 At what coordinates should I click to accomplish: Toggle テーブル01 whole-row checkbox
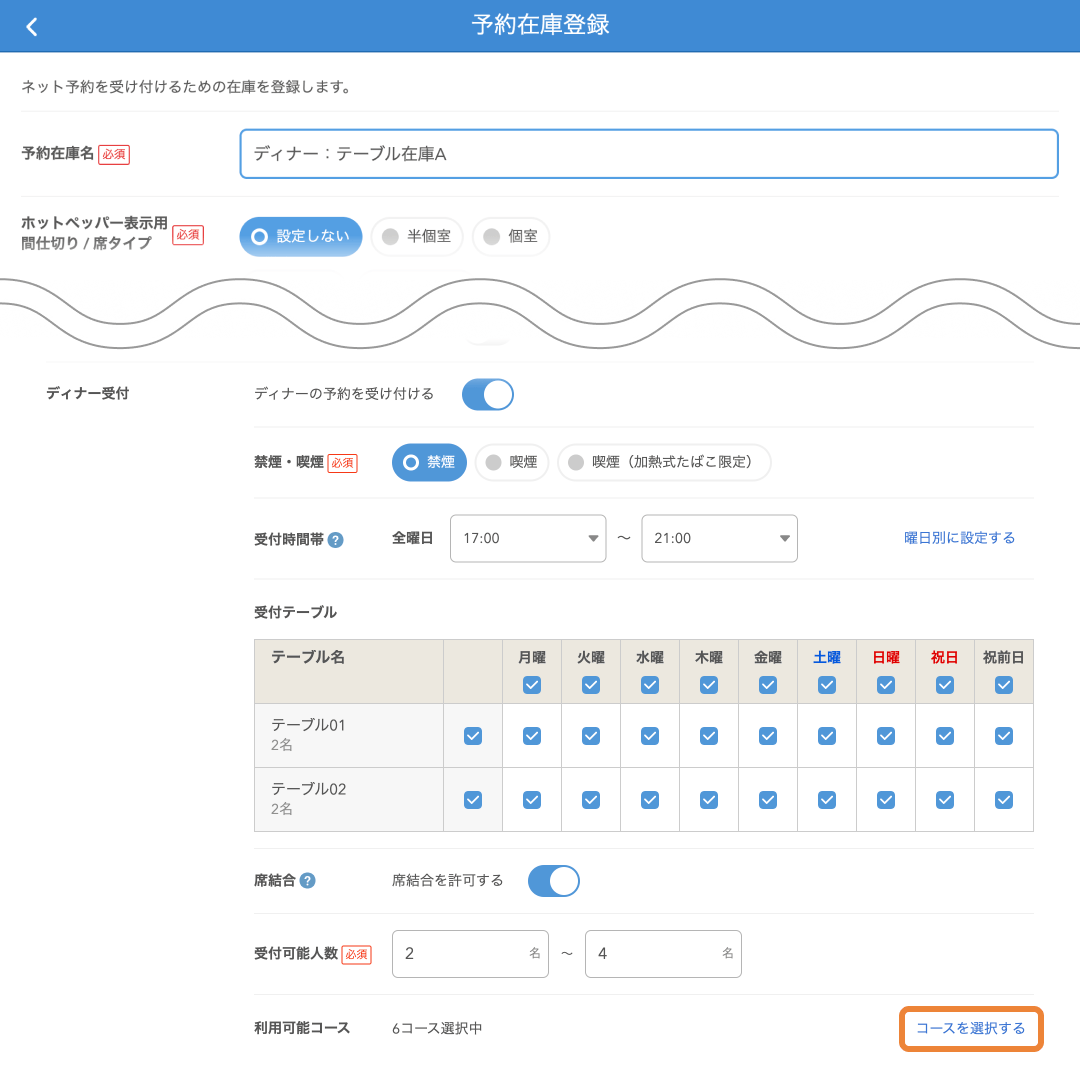473,736
